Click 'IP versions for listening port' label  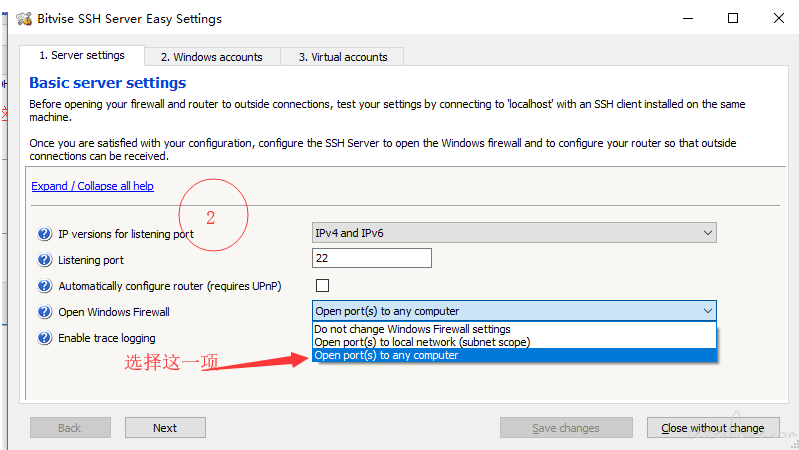(x=126, y=234)
